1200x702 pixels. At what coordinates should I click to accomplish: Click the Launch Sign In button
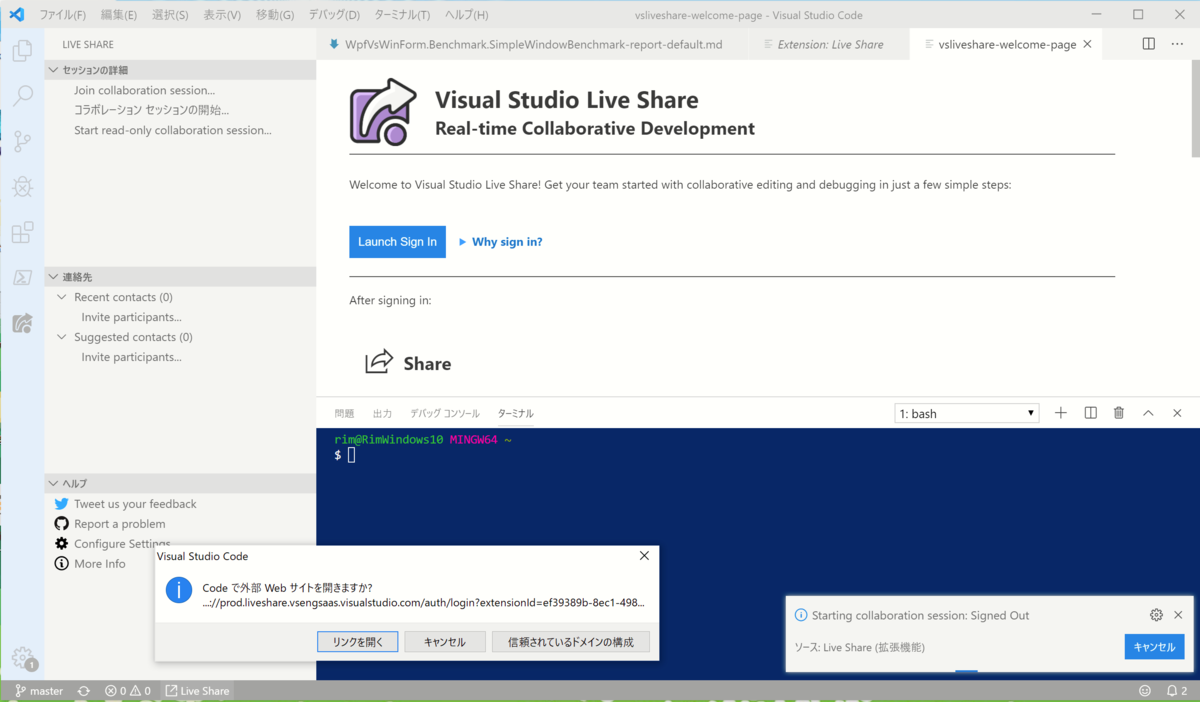(x=397, y=242)
